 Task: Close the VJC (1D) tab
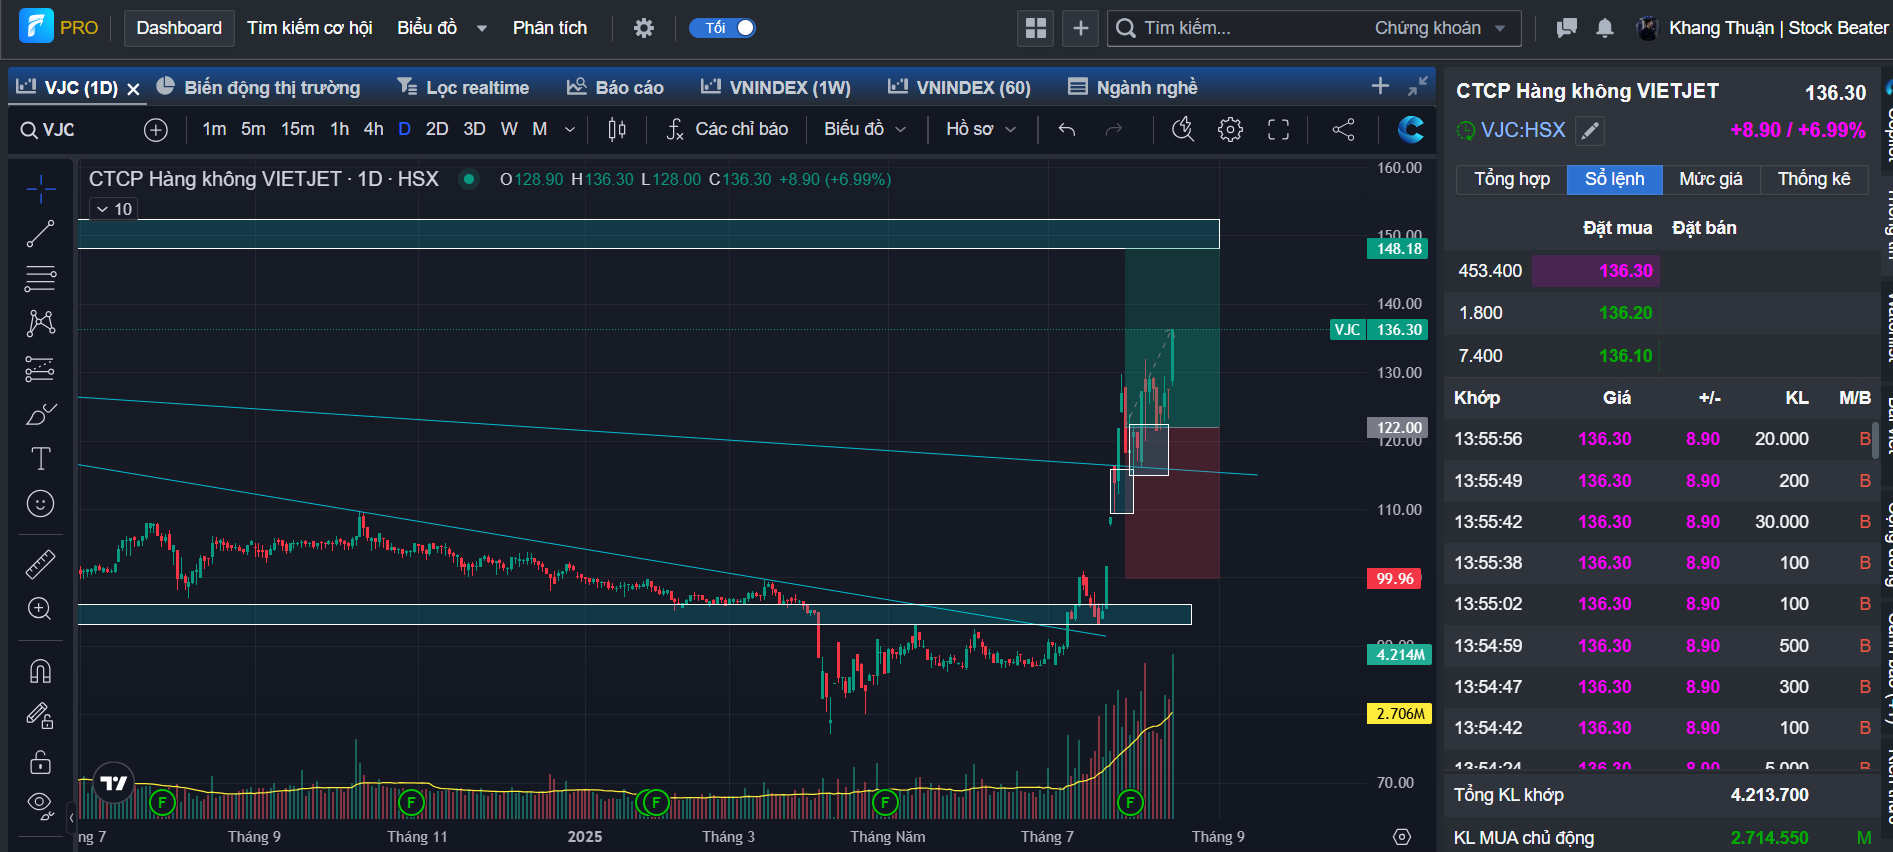point(133,89)
